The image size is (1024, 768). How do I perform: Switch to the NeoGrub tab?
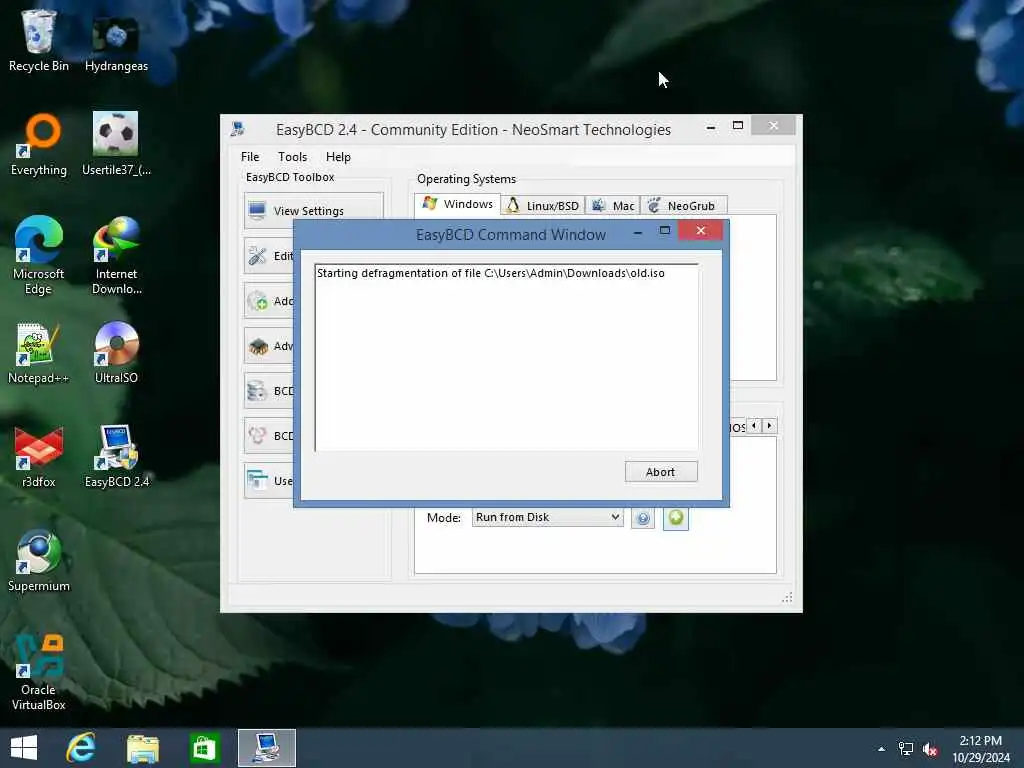tap(683, 206)
